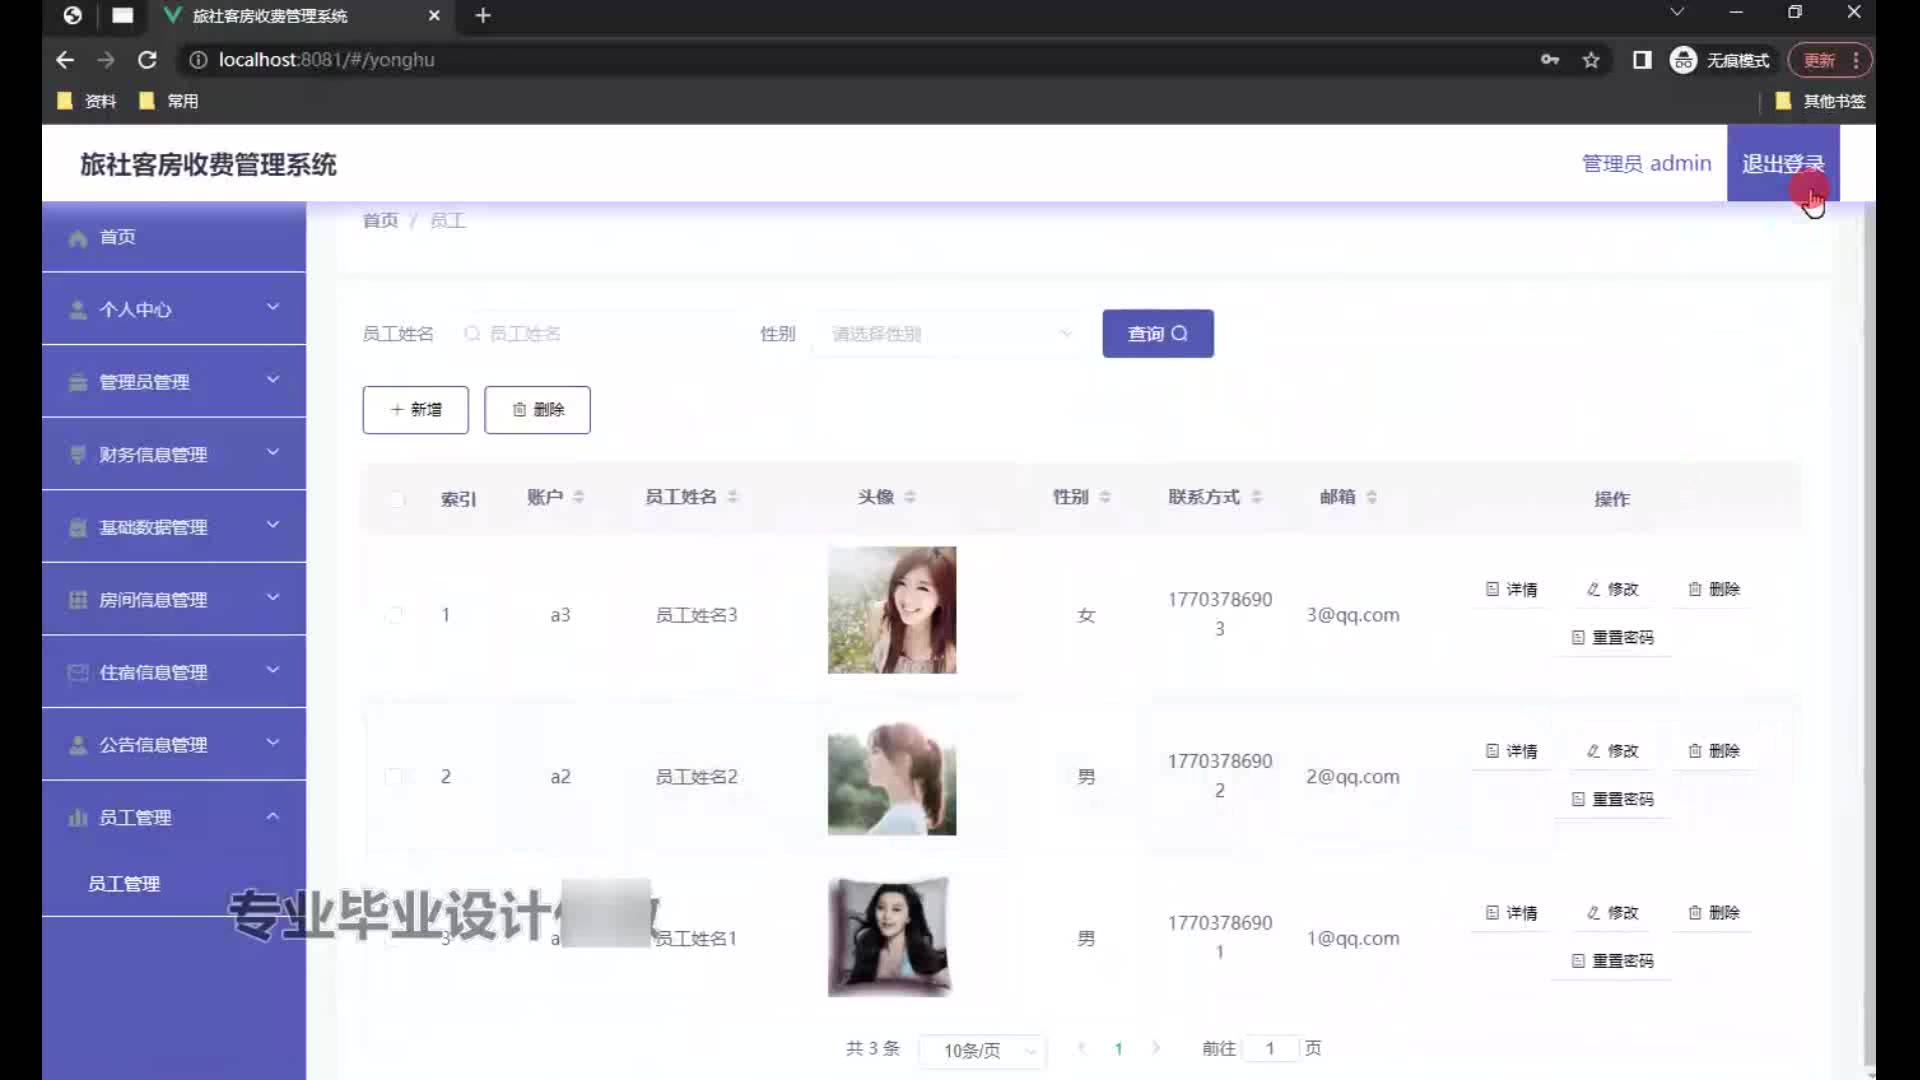Open 首页 in the sidebar

coord(118,237)
